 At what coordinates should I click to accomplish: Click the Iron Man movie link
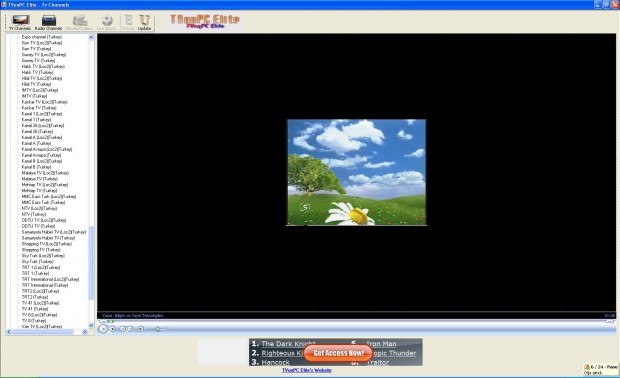pos(381,344)
